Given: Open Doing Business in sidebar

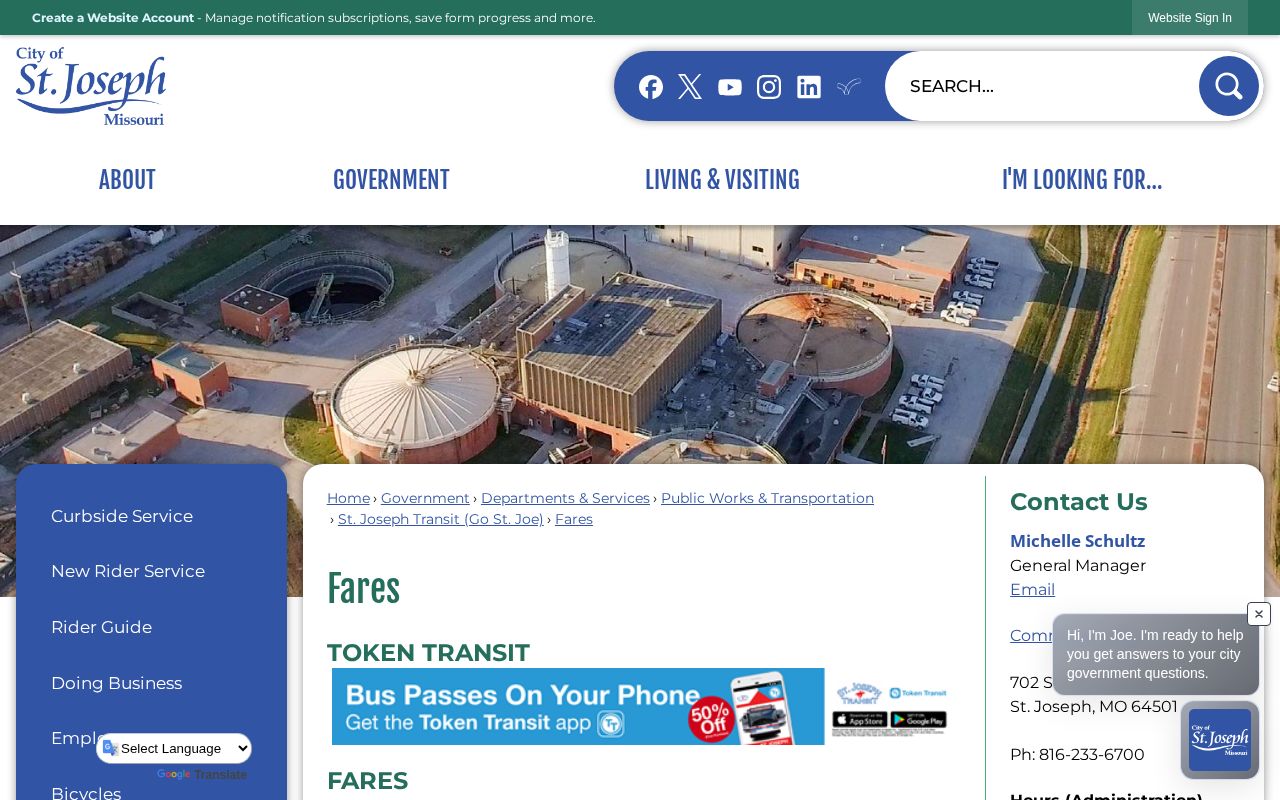Looking at the screenshot, I should [x=116, y=683].
